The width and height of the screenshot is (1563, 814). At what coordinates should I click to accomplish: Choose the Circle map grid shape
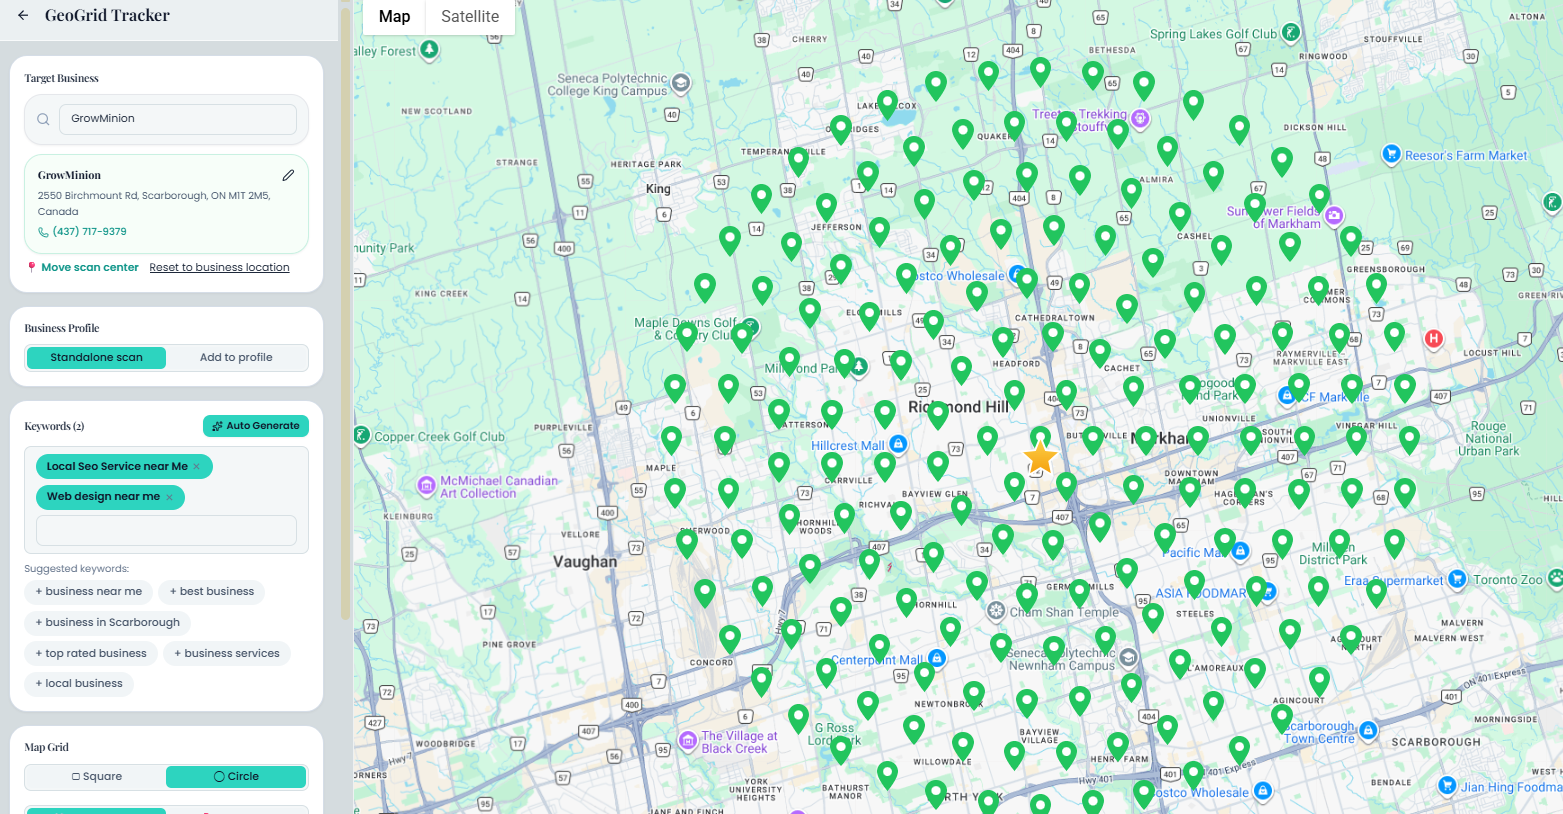pyautogui.click(x=236, y=776)
